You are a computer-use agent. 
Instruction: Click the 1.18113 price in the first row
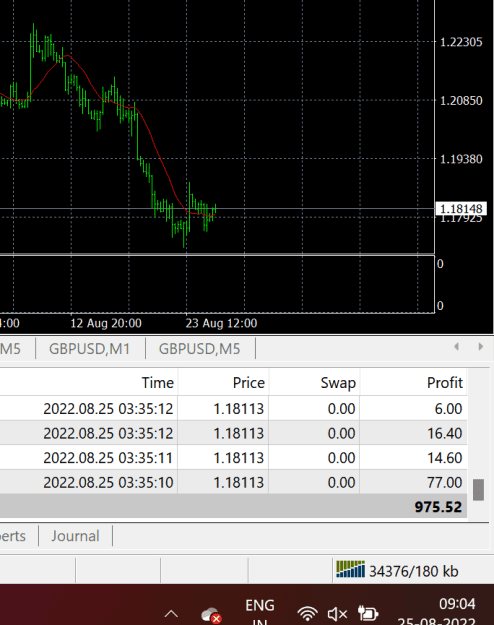[239, 409]
